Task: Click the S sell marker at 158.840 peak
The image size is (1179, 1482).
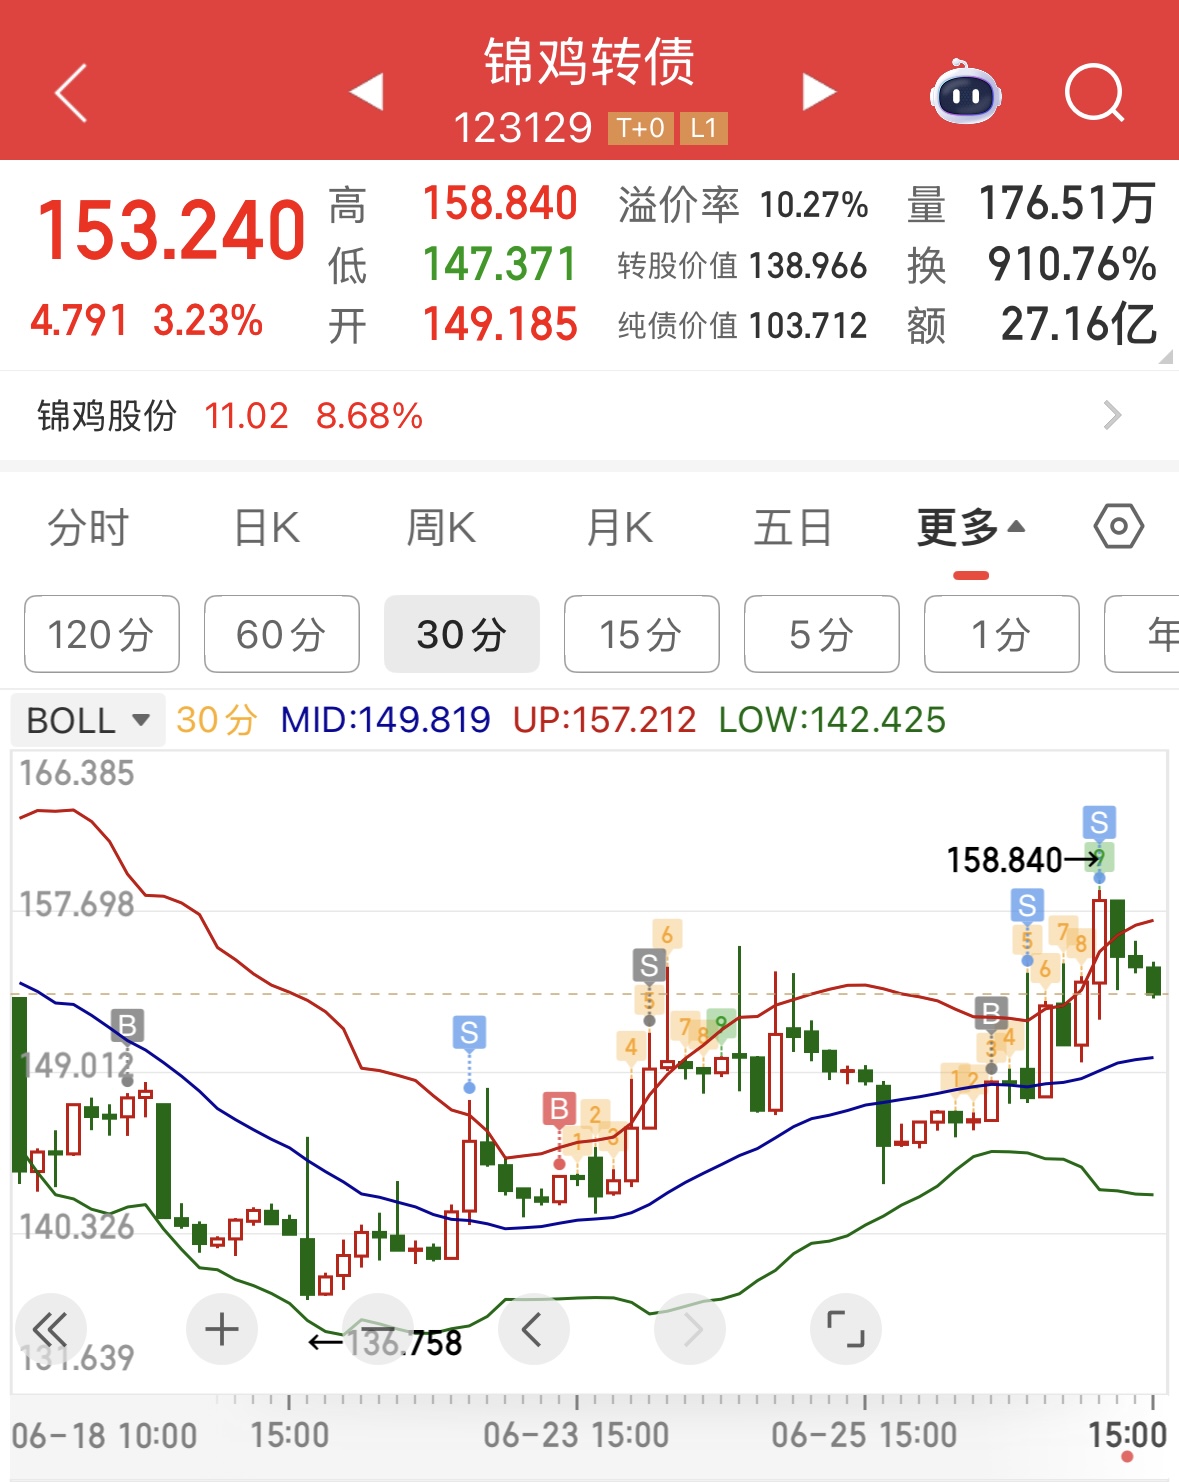Action: point(1098,823)
